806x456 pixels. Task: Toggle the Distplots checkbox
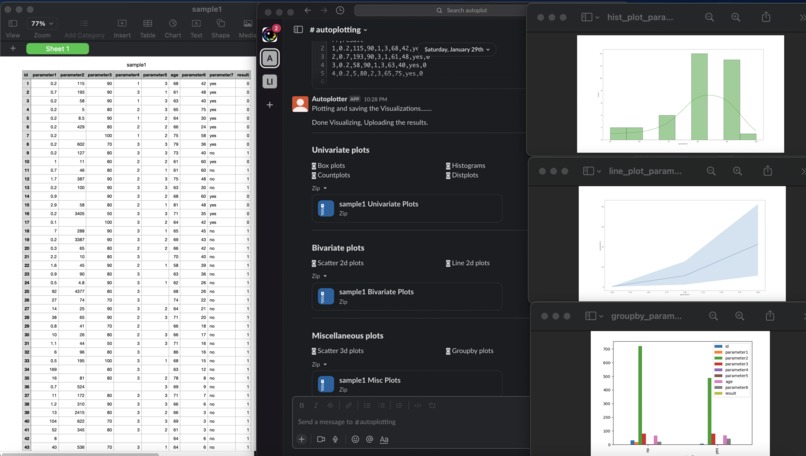(x=448, y=175)
